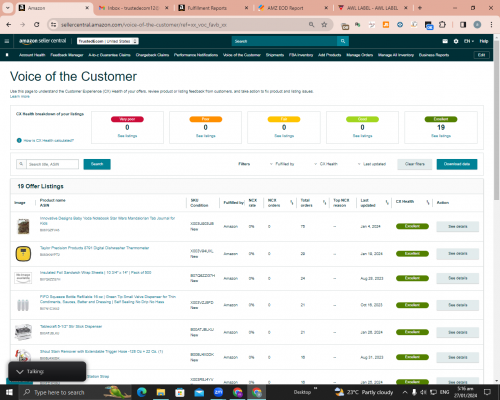Click the Search title, ASIN input field
The height and width of the screenshot is (400, 500).
coord(52,164)
